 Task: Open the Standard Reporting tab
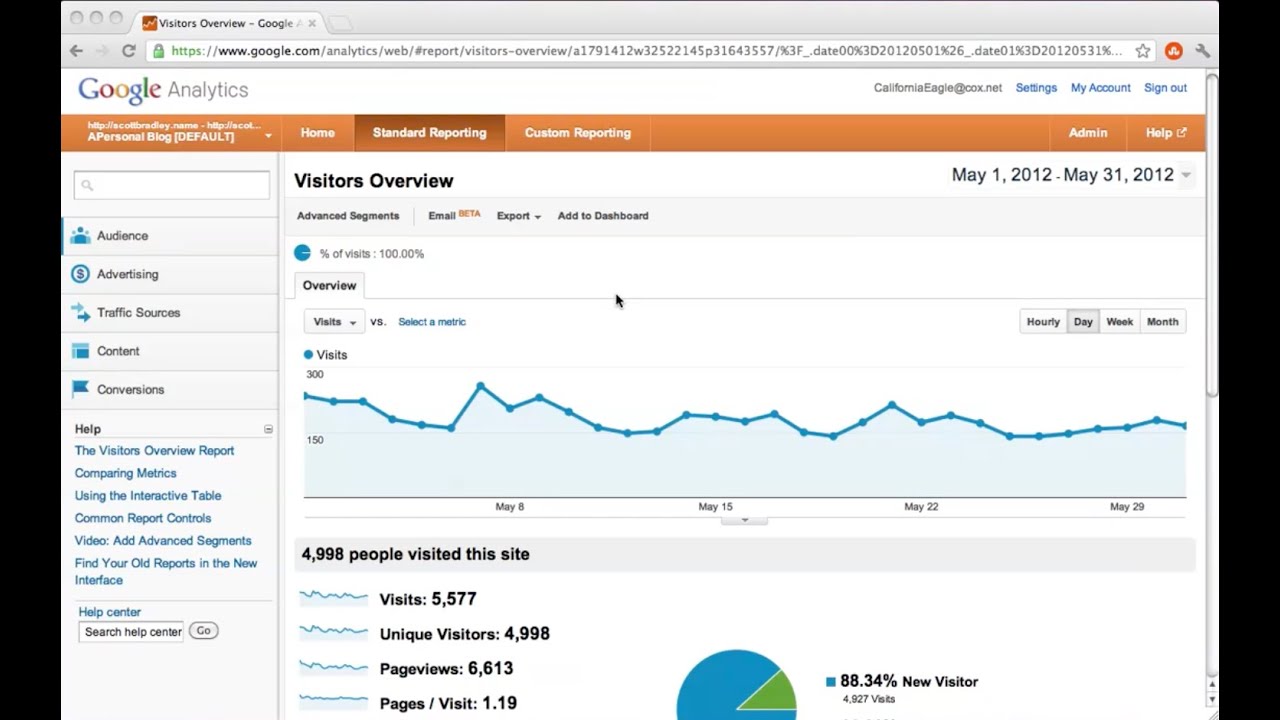(429, 133)
